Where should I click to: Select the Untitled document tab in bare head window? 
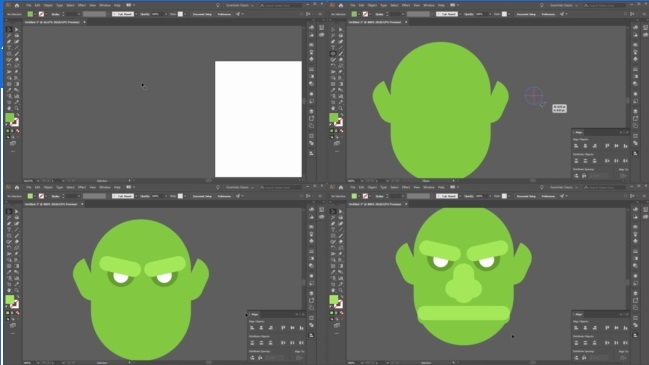coord(375,22)
